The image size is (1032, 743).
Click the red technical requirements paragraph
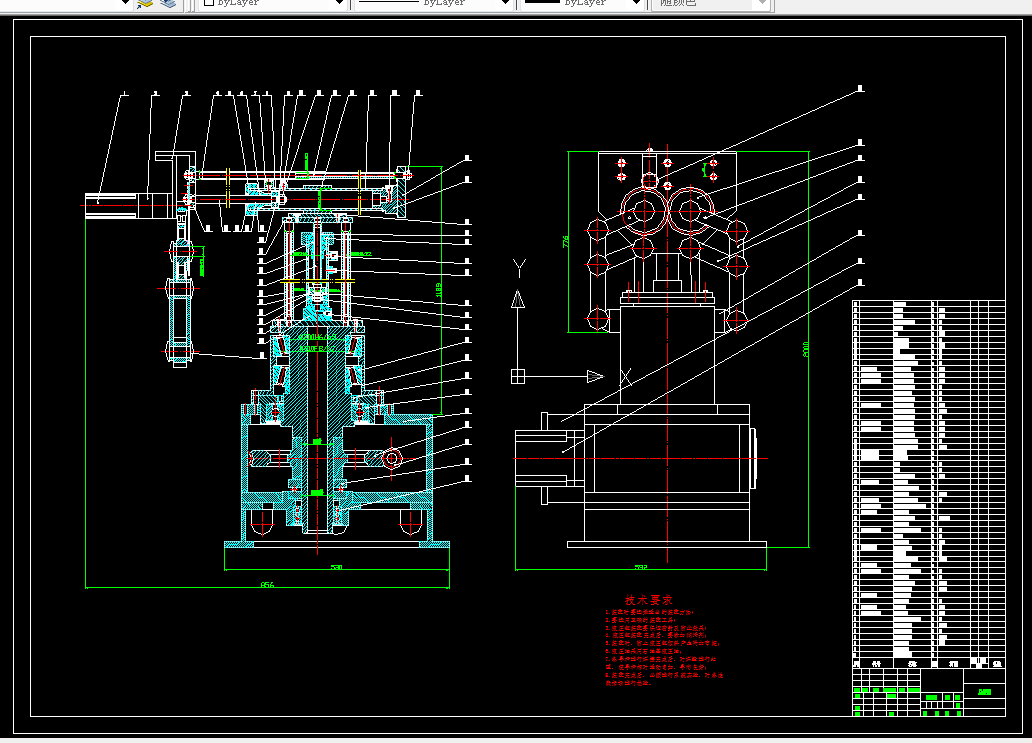(663, 648)
